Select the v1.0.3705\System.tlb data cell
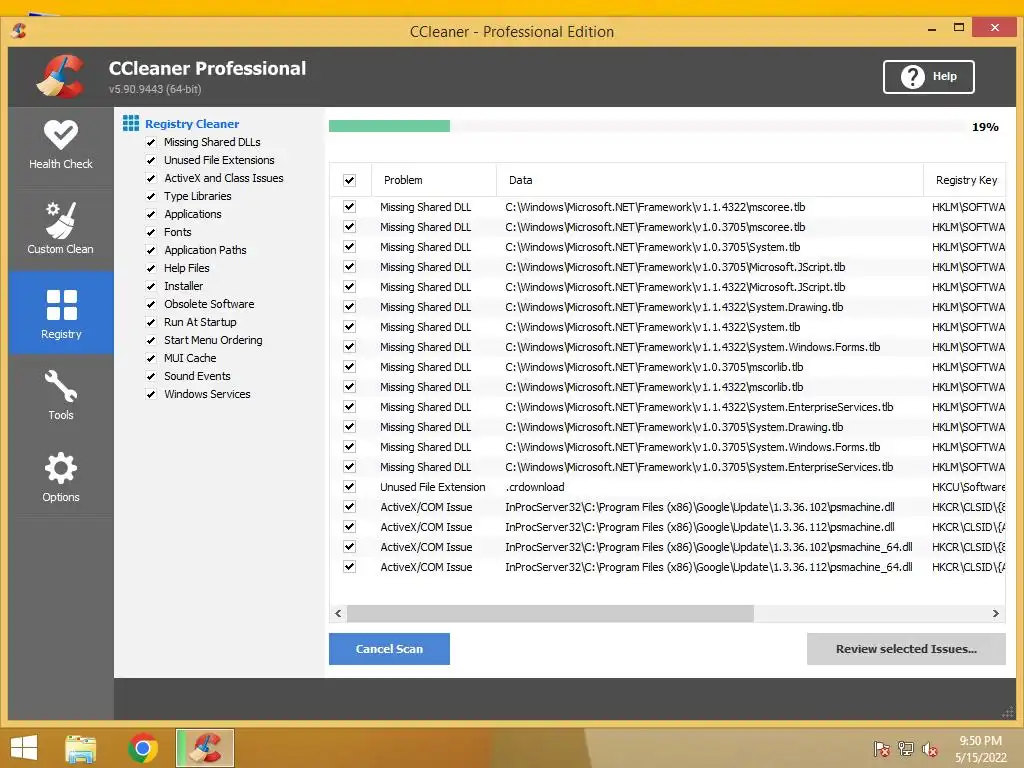The image size is (1024, 768). point(652,247)
